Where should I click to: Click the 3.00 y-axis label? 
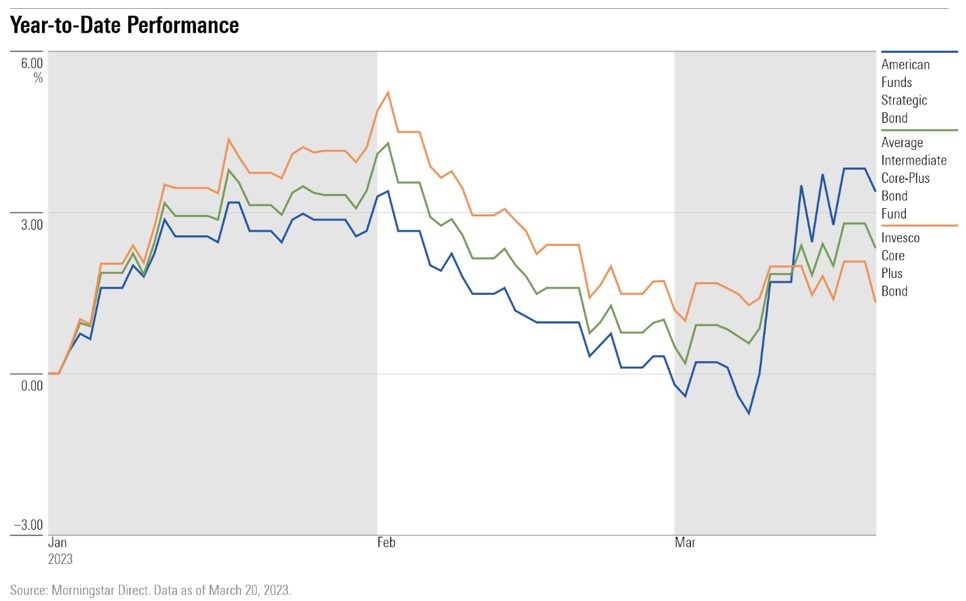30,224
